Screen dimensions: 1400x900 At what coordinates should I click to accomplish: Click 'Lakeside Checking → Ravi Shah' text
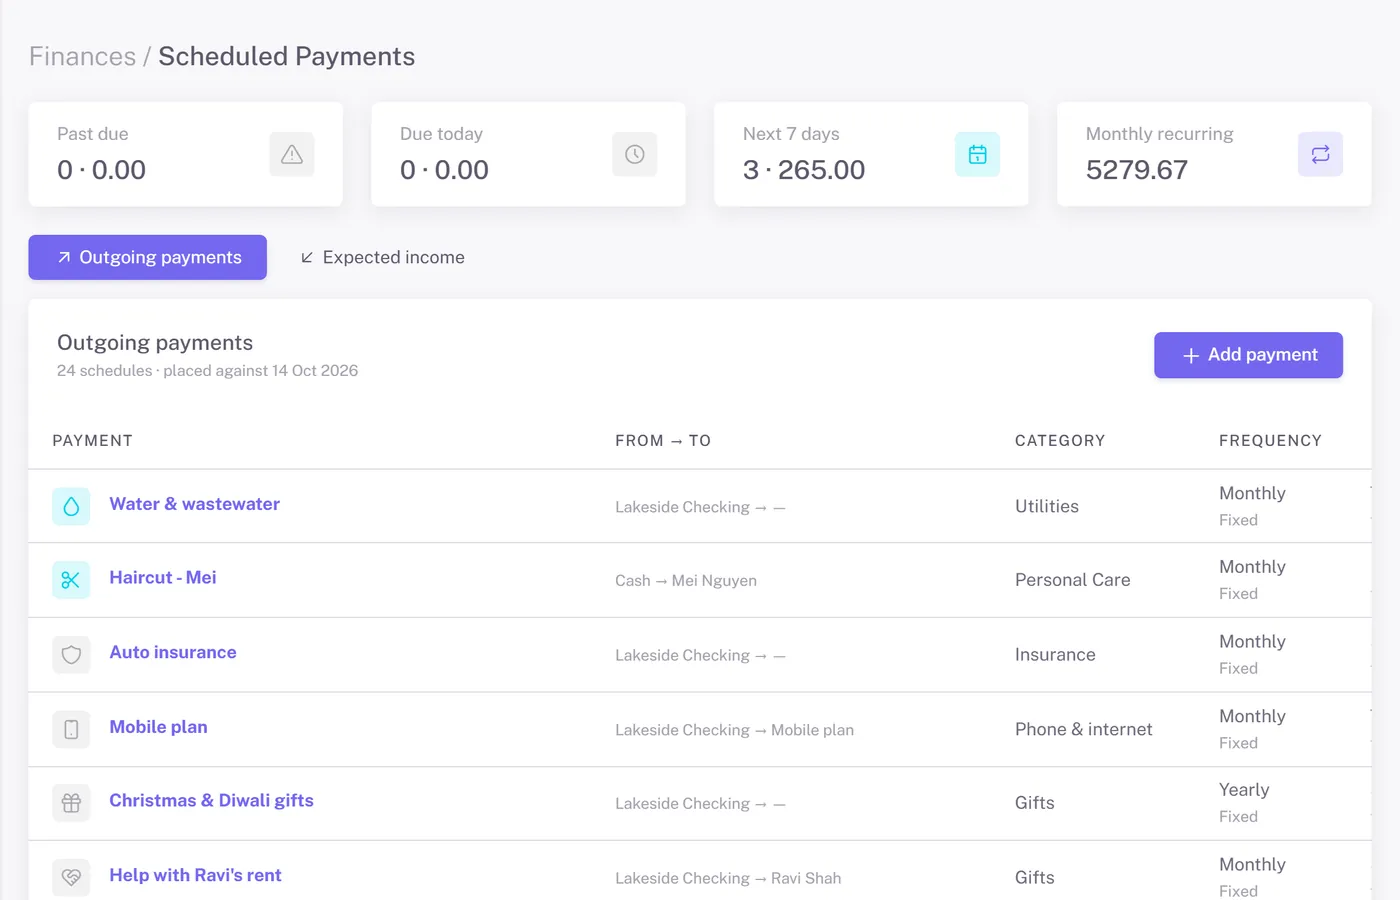[728, 878]
